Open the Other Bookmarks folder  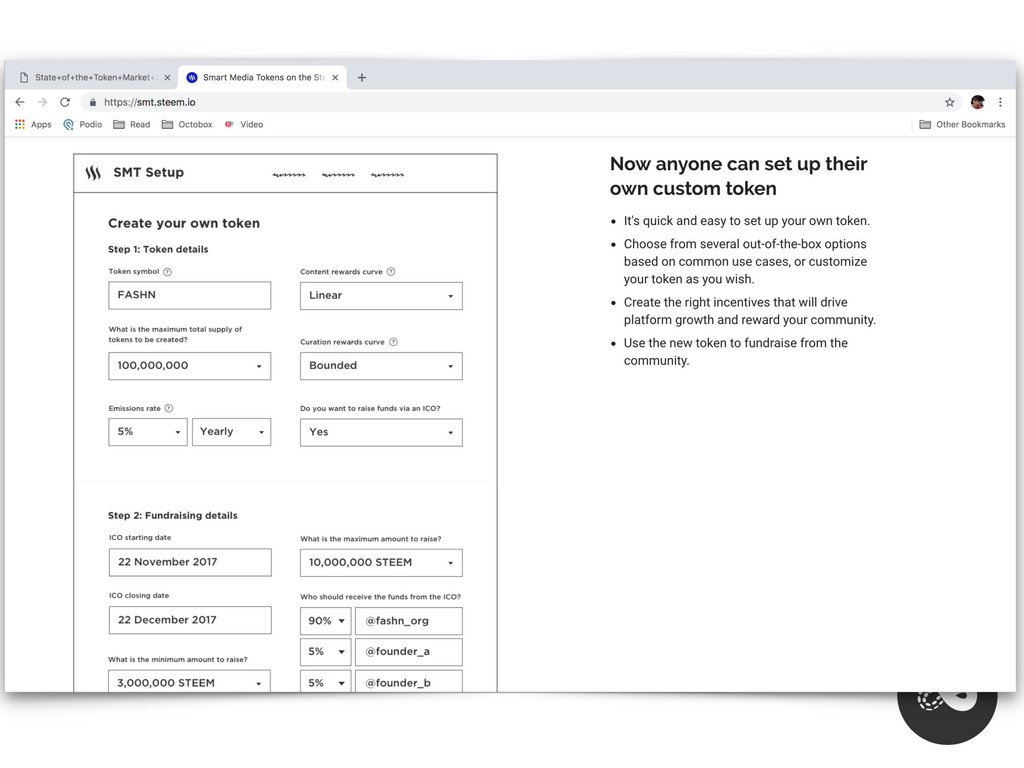(x=962, y=124)
